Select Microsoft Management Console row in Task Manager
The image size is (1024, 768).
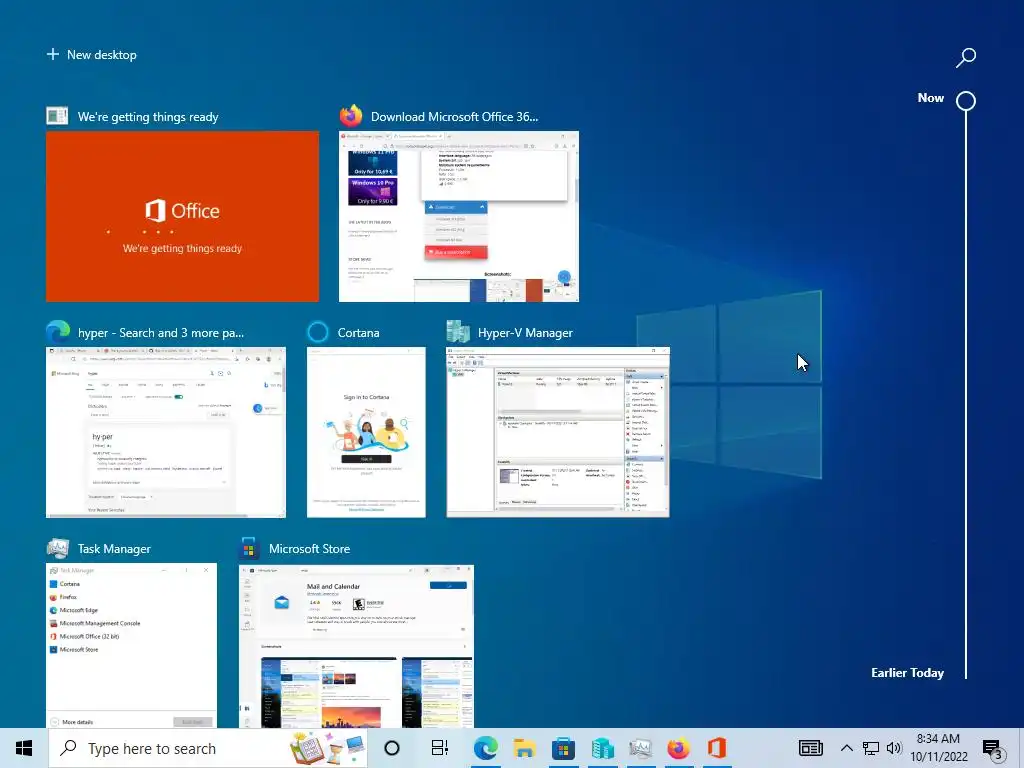[x=131, y=623]
